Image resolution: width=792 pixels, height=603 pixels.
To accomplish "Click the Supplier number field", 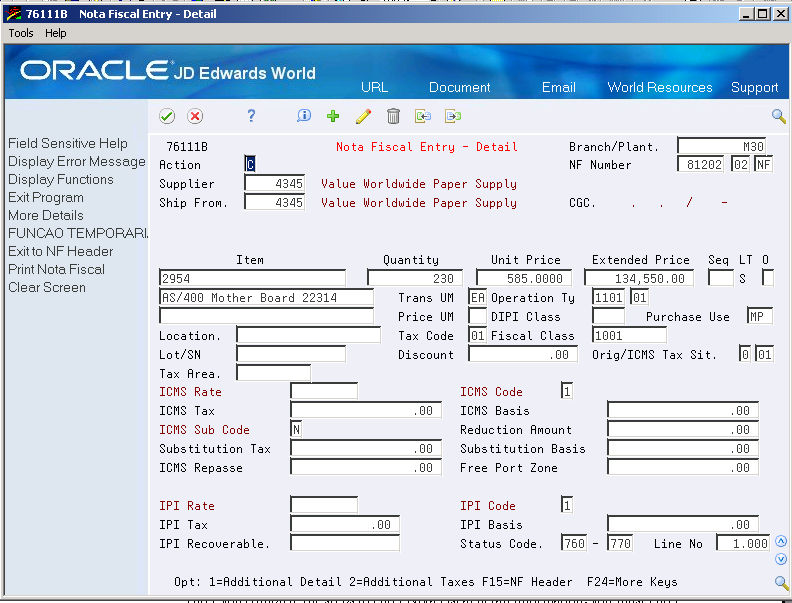I will click(274, 183).
